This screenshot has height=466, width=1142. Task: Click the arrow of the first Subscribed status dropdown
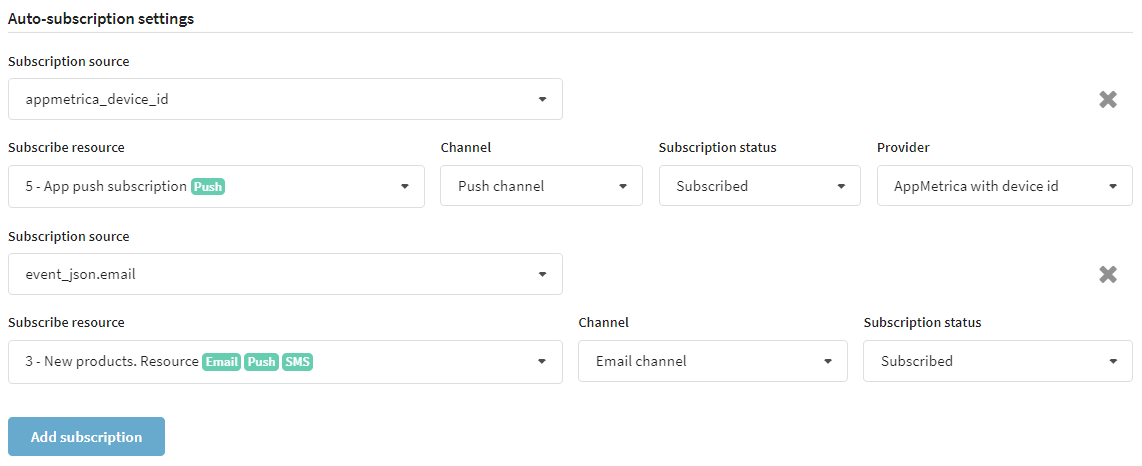tap(841, 186)
